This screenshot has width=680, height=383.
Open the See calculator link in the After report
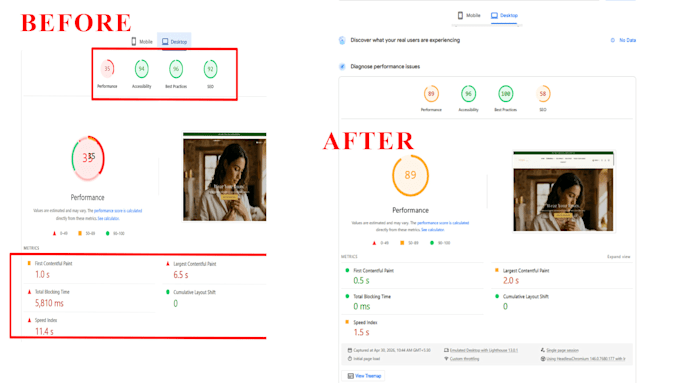(x=433, y=230)
